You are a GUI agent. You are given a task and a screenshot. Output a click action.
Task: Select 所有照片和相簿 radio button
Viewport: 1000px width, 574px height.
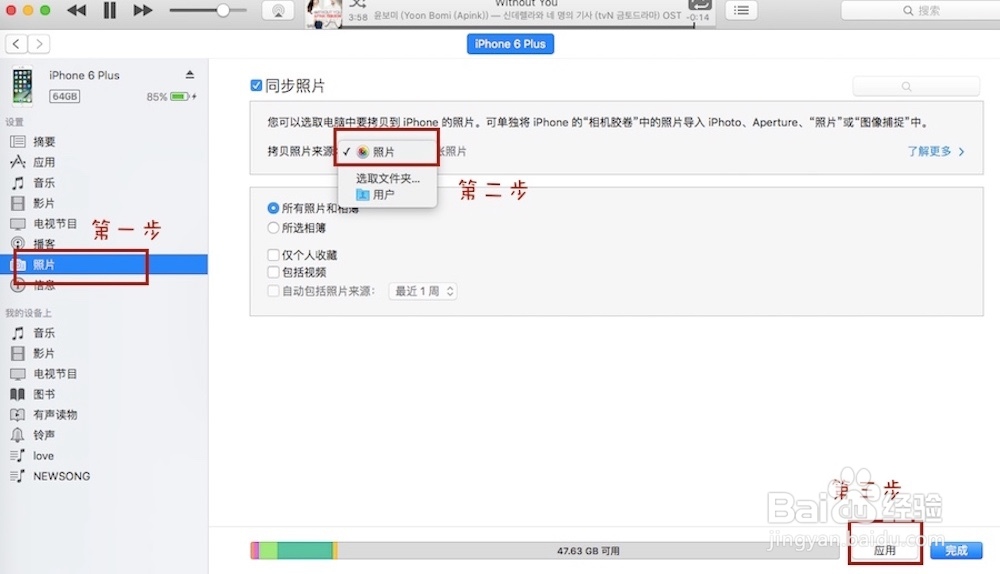(273, 209)
